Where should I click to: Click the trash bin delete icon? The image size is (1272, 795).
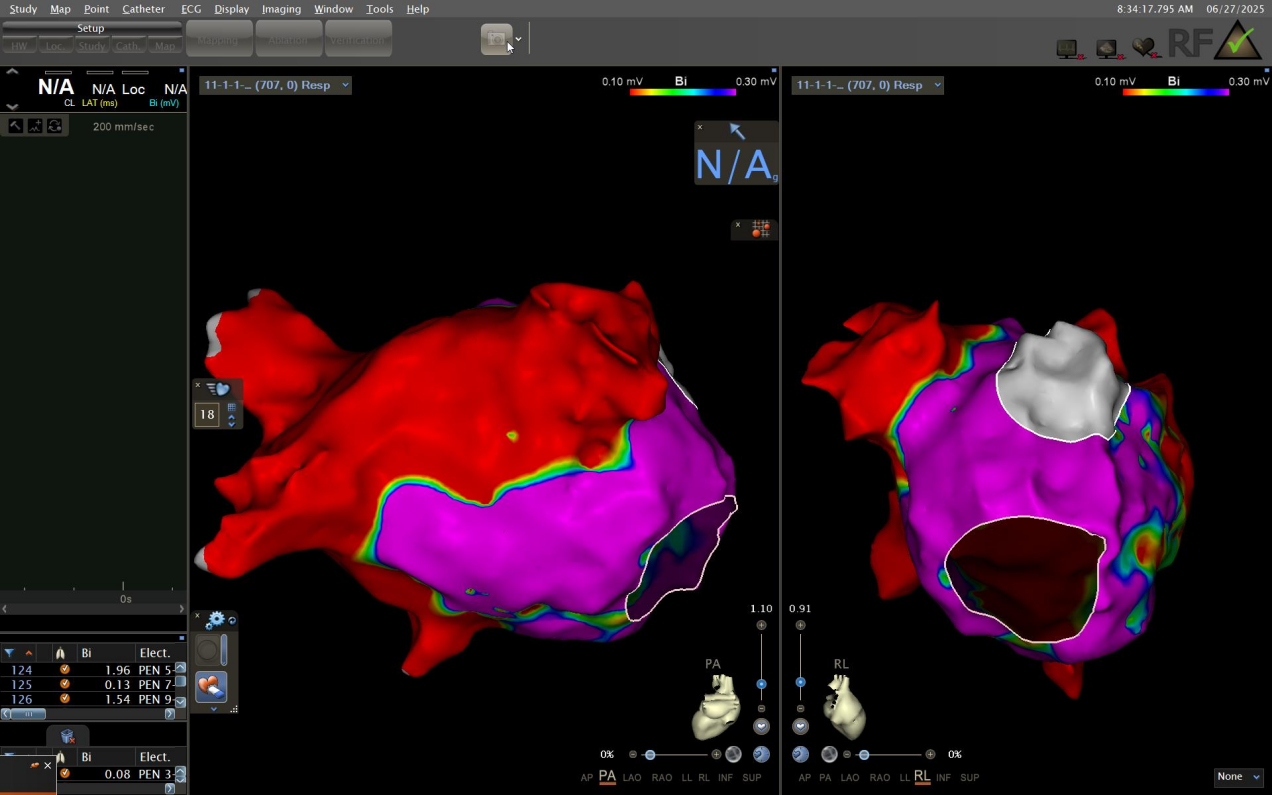click(x=67, y=737)
